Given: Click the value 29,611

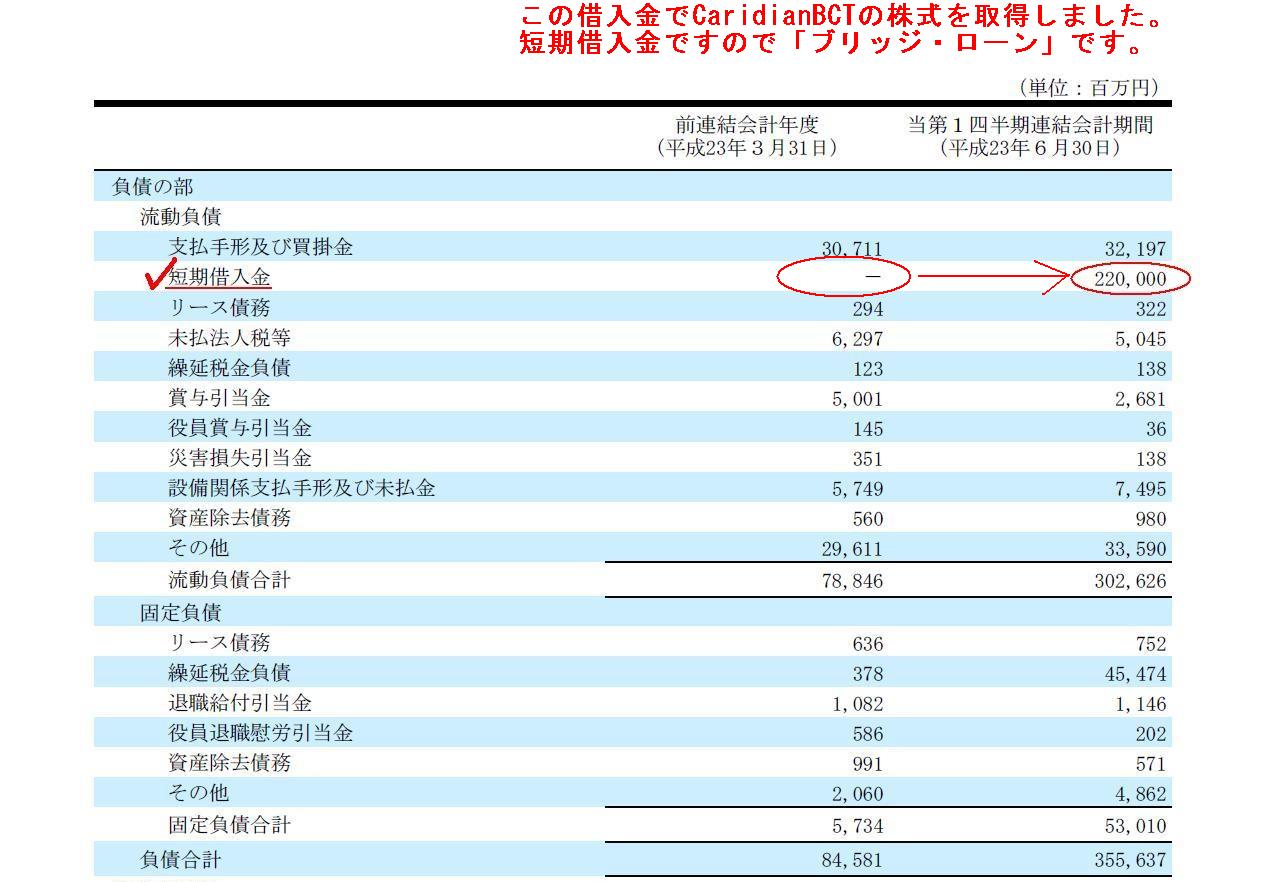Looking at the screenshot, I should coord(851,549).
